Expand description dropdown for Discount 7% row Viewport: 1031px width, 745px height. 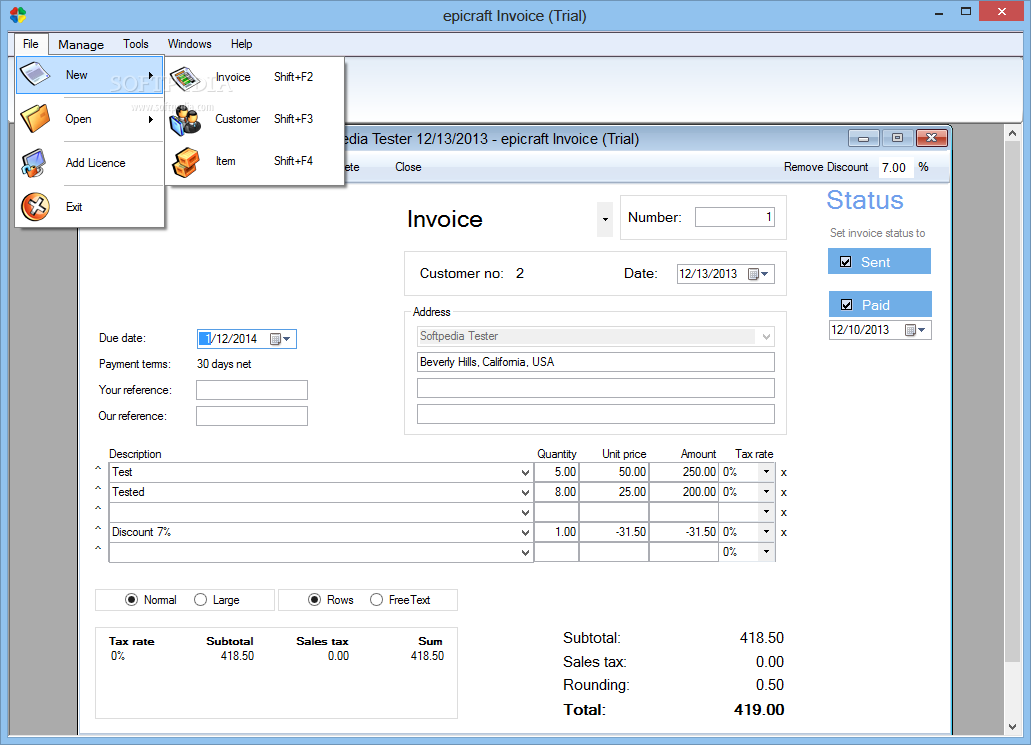tap(525, 533)
